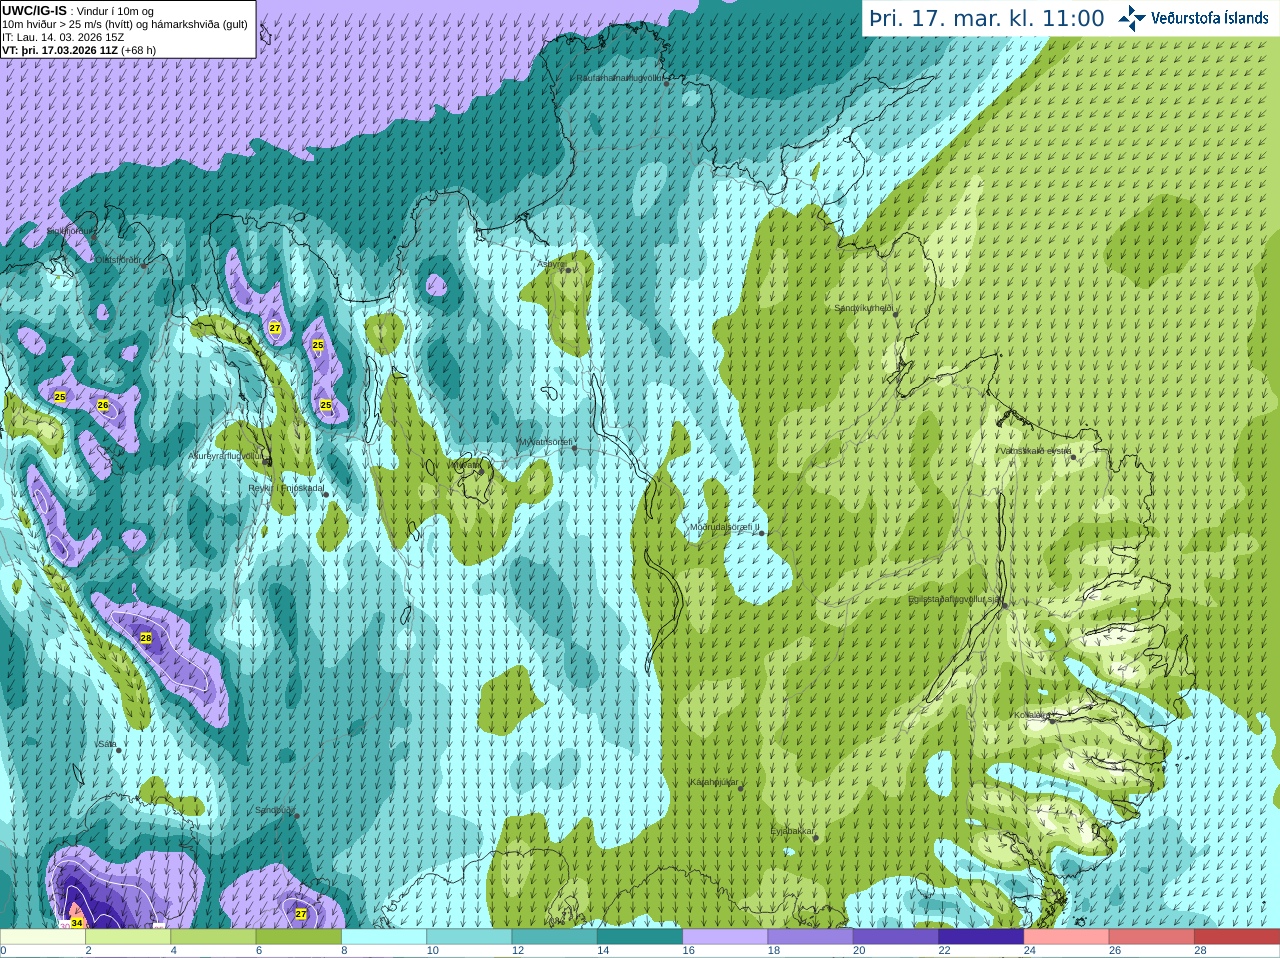The width and height of the screenshot is (1280, 958).
Task: Pick the 20–22 m/s legend swatch
Action: [896, 937]
